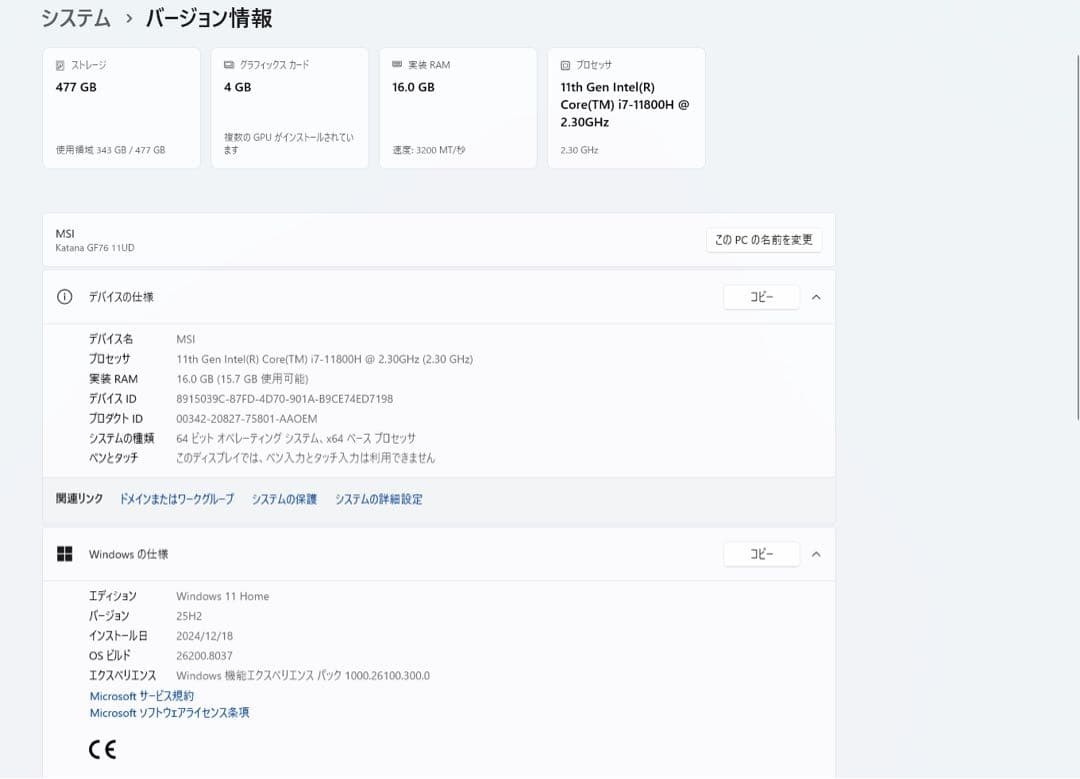This screenshot has height=779, width=1080.
Task: Open the システムの保護 link
Action: tap(284, 499)
